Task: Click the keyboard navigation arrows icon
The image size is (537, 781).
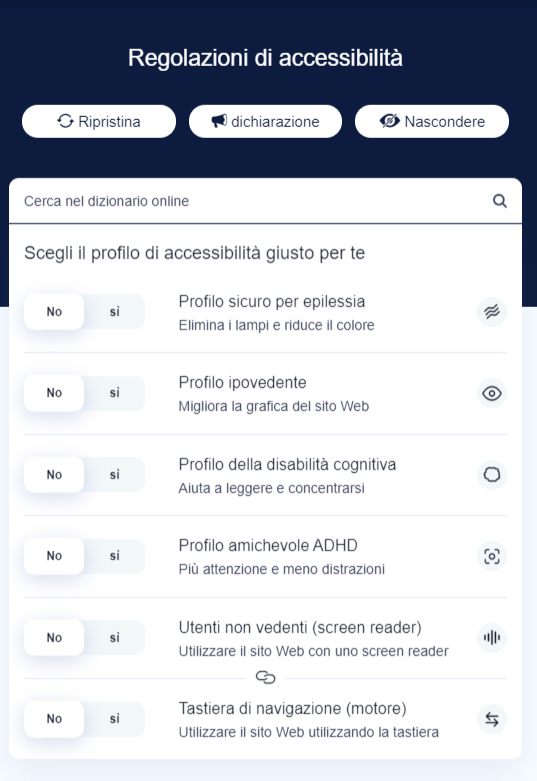Action: (492, 719)
